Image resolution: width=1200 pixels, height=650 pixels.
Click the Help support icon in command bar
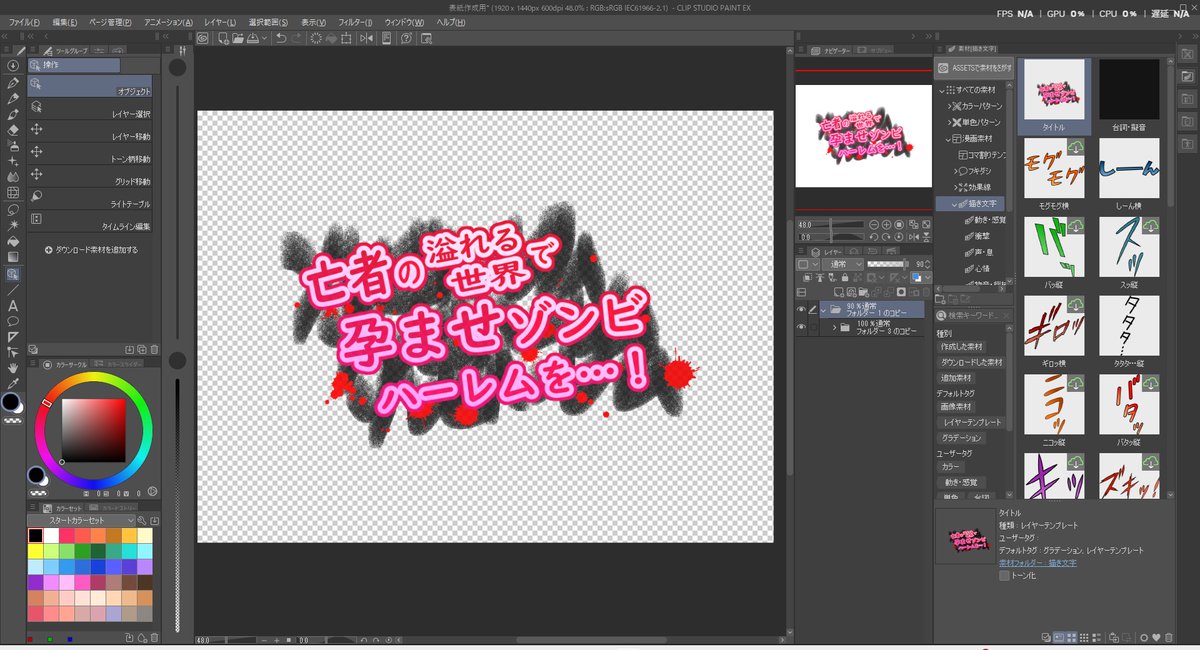[x=406, y=38]
